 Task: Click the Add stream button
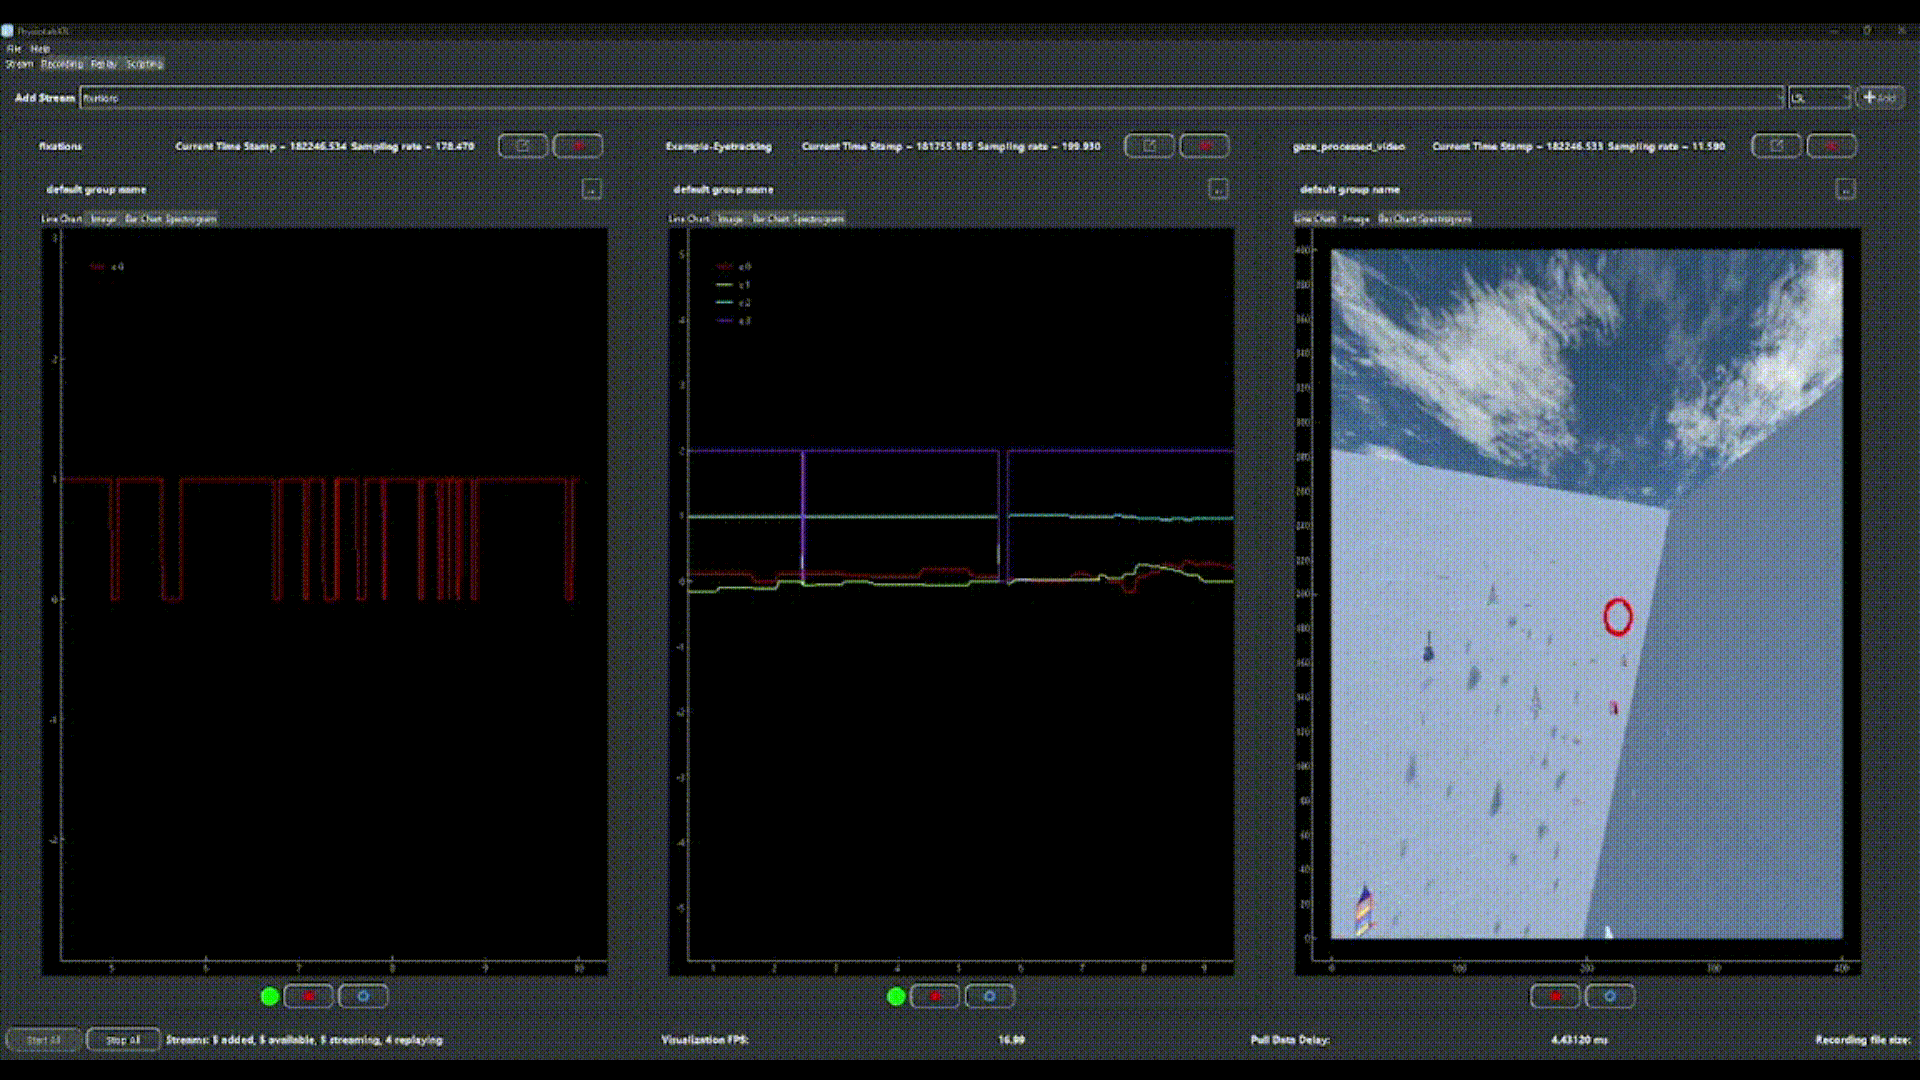[1880, 98]
